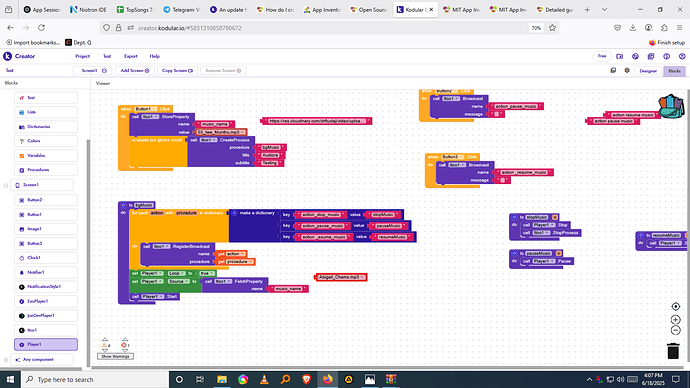Switch to the Designer view
This screenshot has width=690, height=388.
coord(648,71)
